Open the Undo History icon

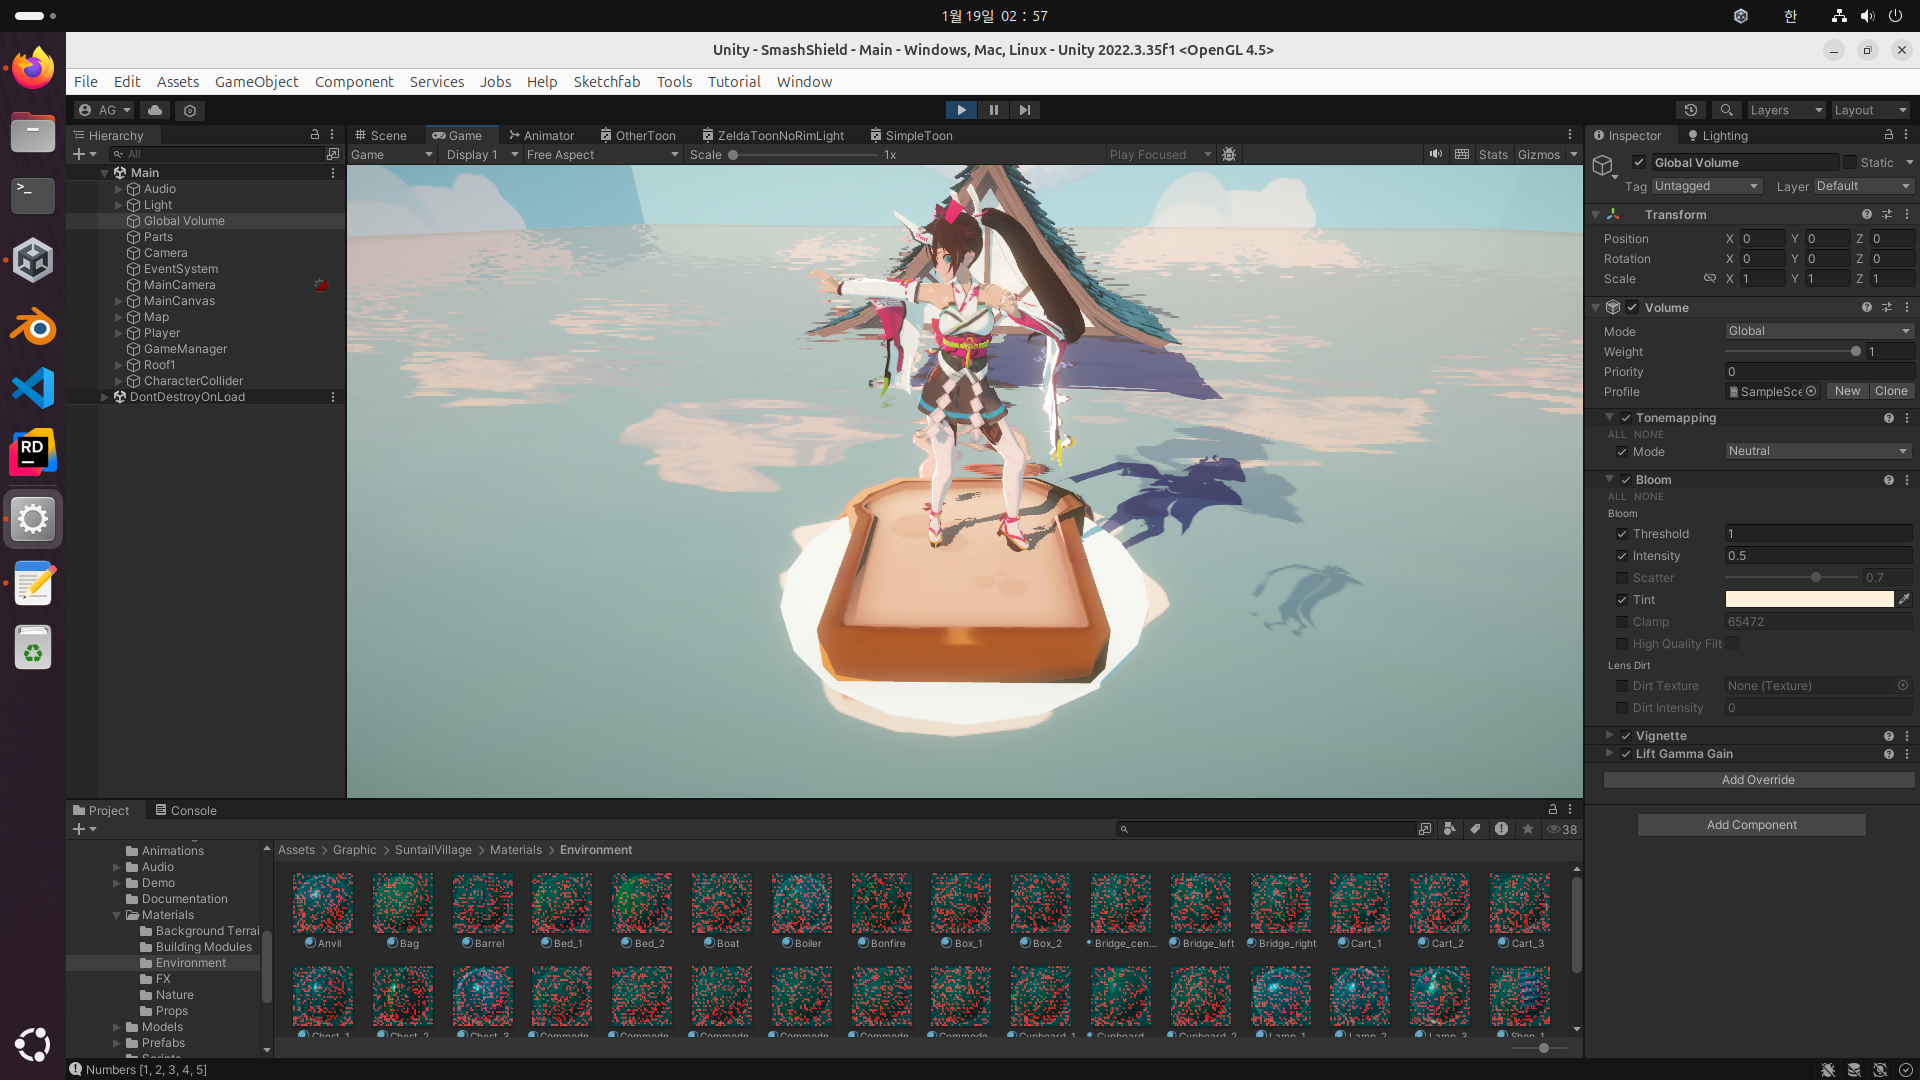1691,110
